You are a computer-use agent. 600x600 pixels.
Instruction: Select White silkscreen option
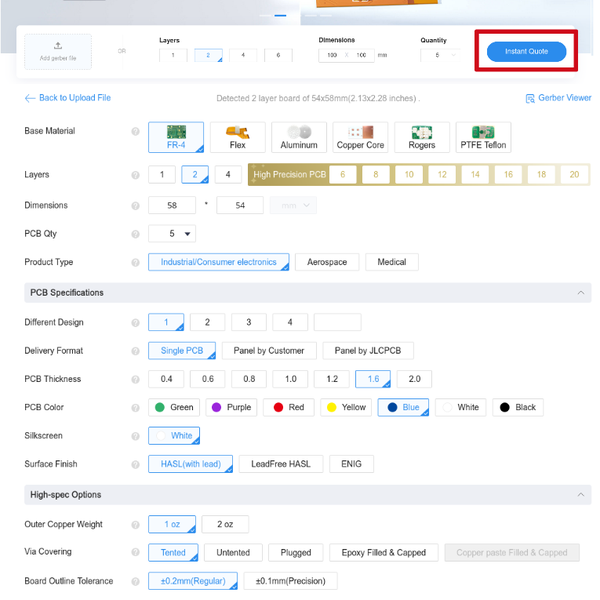click(174, 436)
